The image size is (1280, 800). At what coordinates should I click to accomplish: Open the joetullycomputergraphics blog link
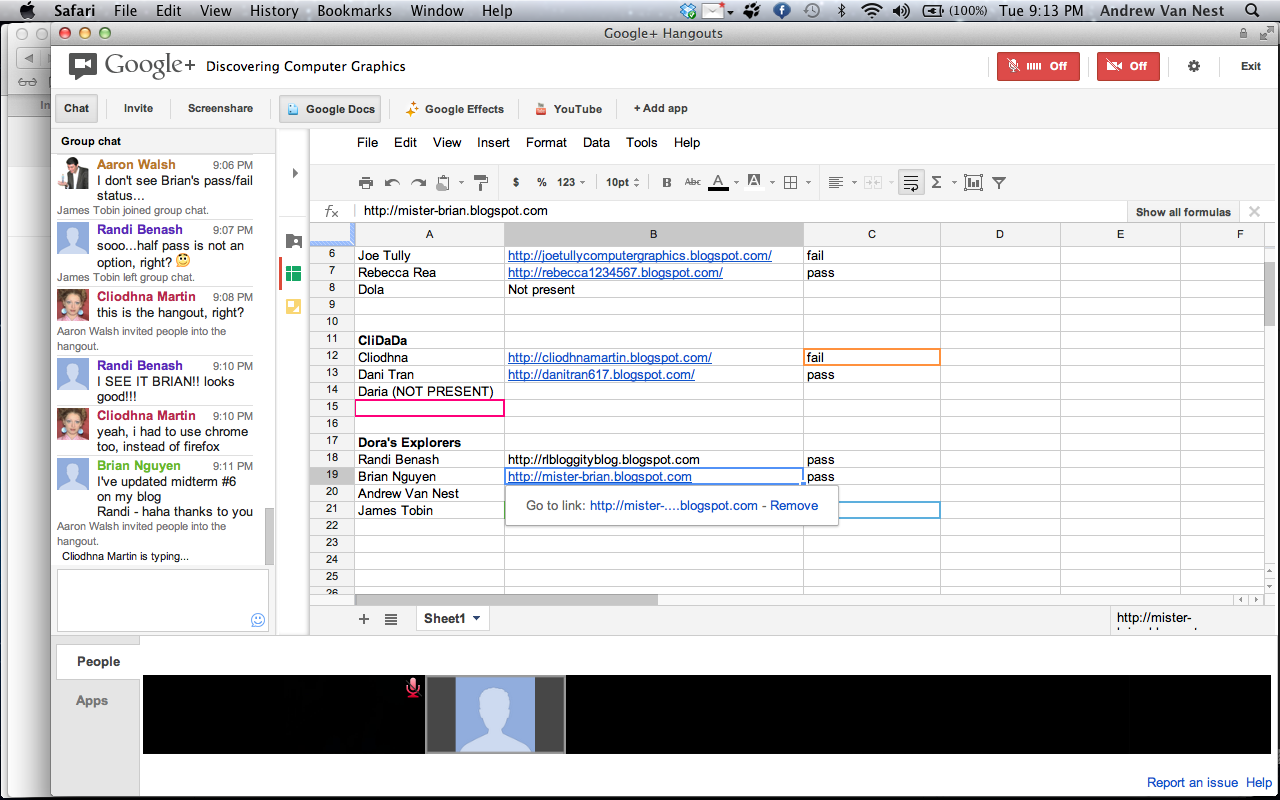click(x=640, y=256)
